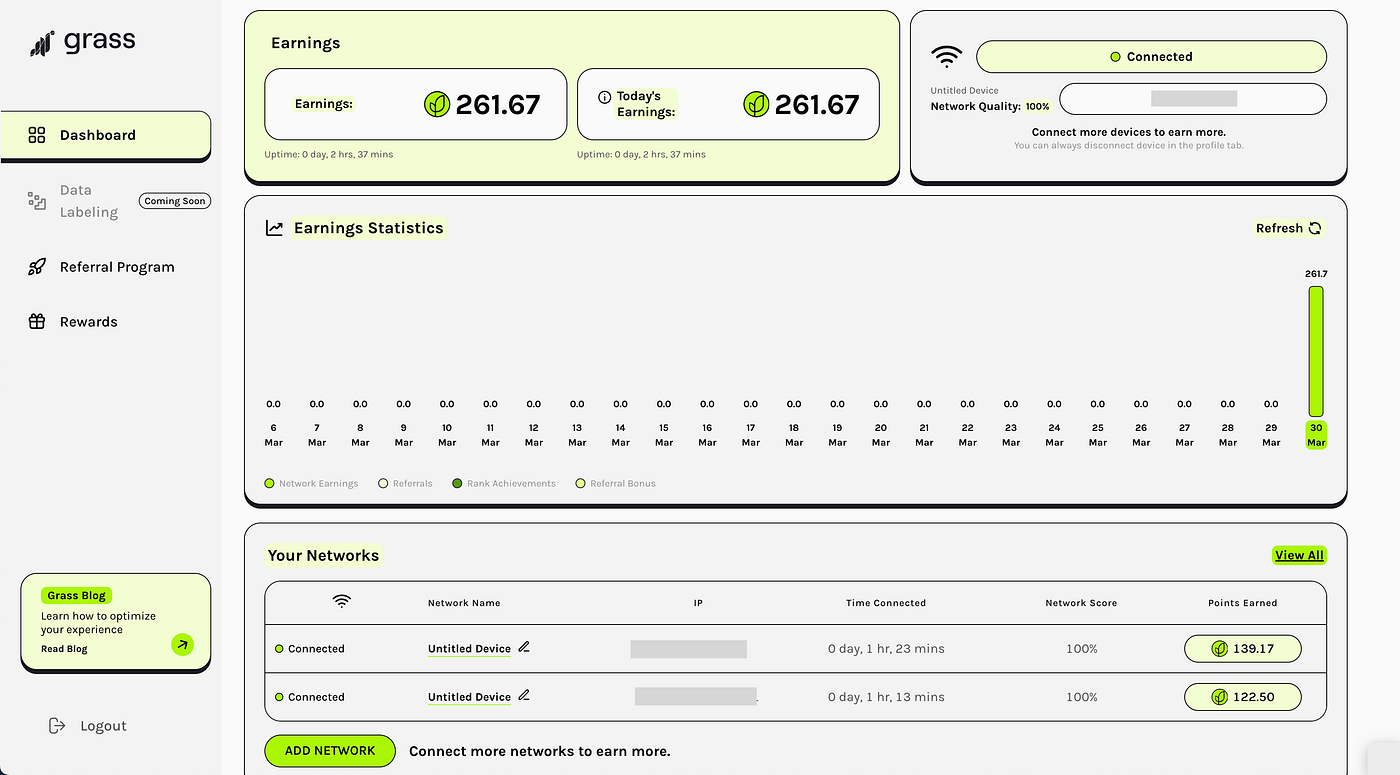The height and width of the screenshot is (775, 1400).
Task: Click the Network Score column header
Action: [x=1081, y=603]
